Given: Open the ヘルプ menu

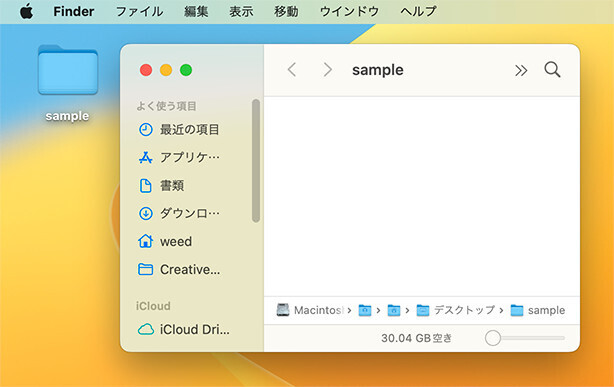Looking at the screenshot, I should tap(418, 11).
